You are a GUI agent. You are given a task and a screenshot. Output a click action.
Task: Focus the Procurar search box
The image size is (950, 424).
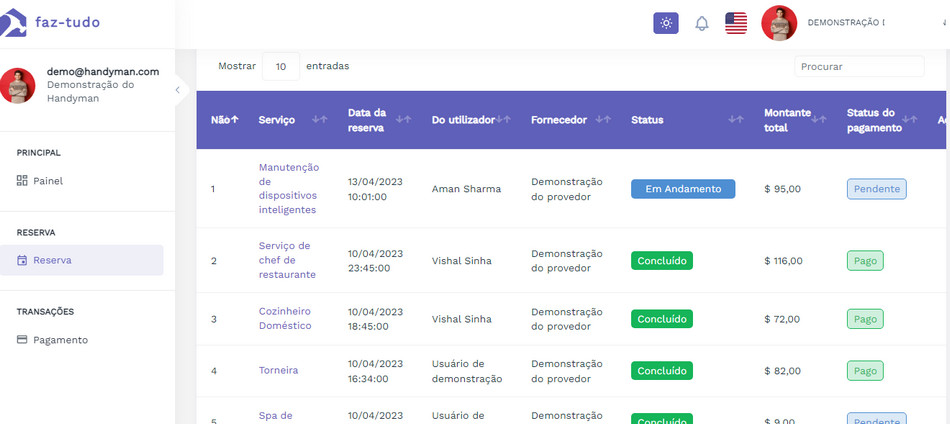859,67
